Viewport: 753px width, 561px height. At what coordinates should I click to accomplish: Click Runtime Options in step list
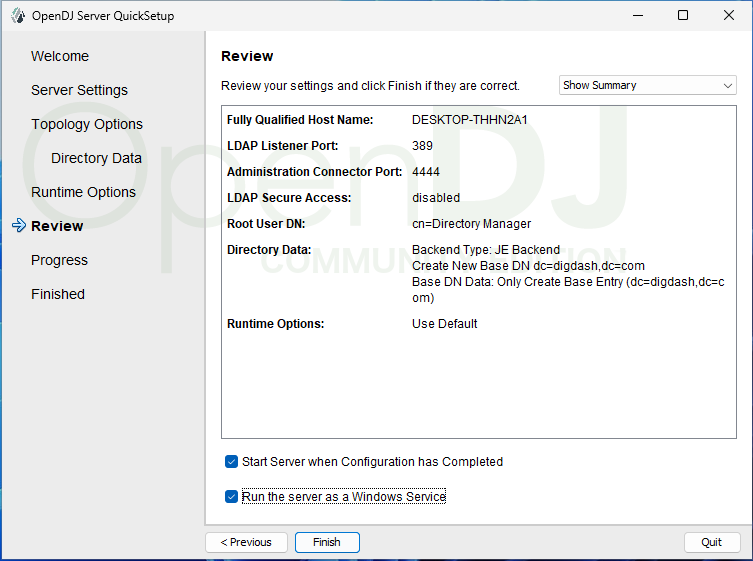(83, 192)
